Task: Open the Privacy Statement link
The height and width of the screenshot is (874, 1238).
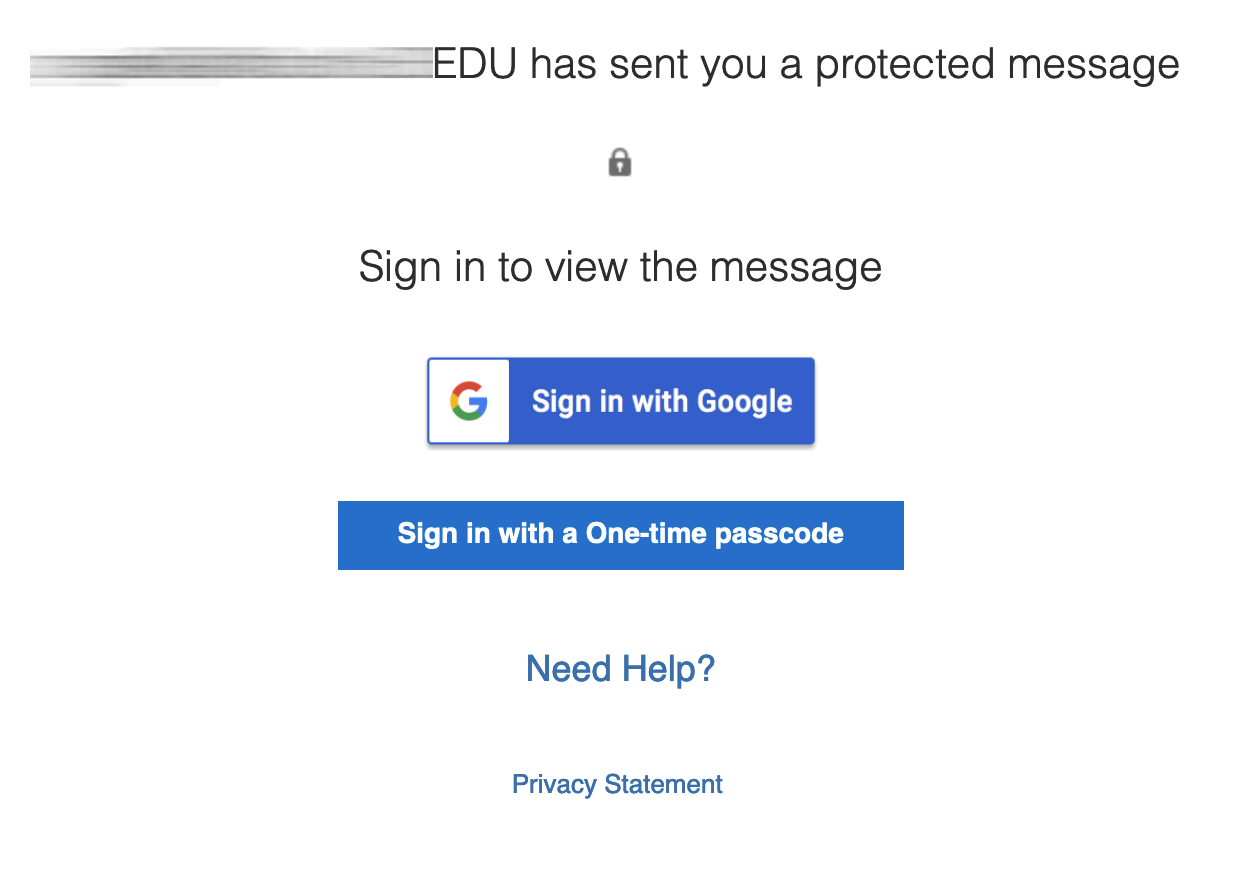Action: (617, 784)
